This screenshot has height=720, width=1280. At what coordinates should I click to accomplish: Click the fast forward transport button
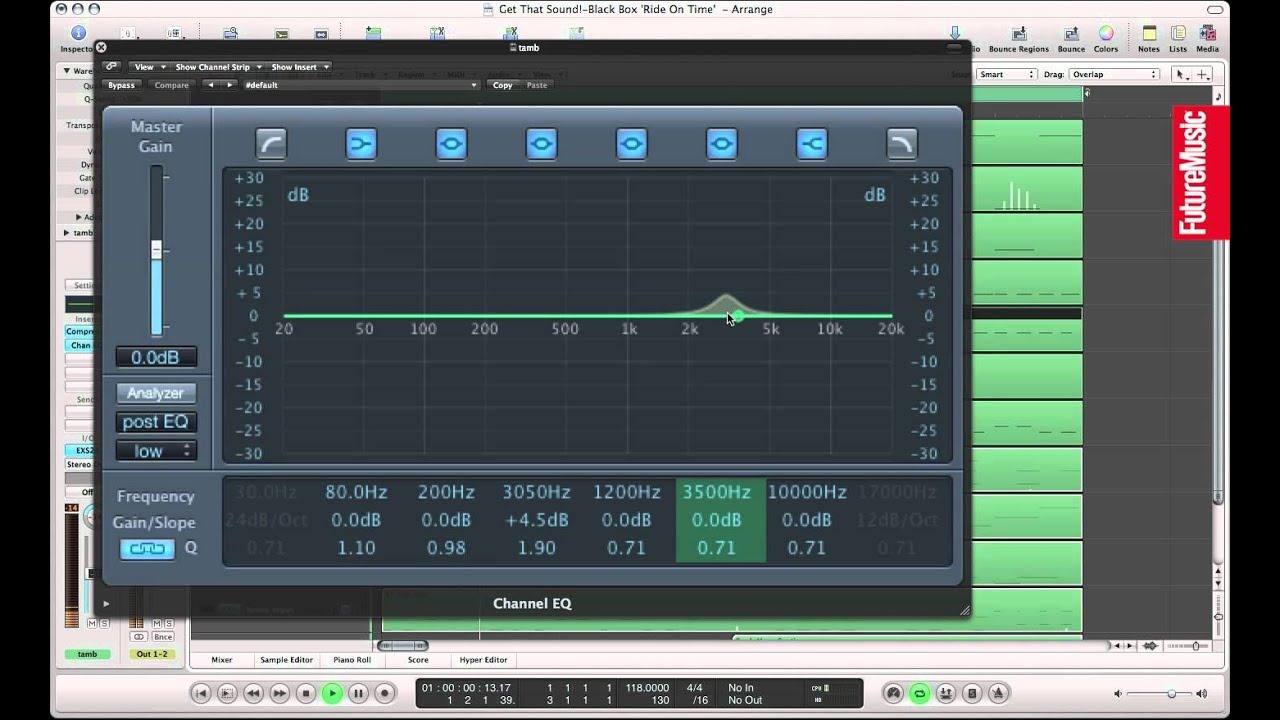pos(280,693)
